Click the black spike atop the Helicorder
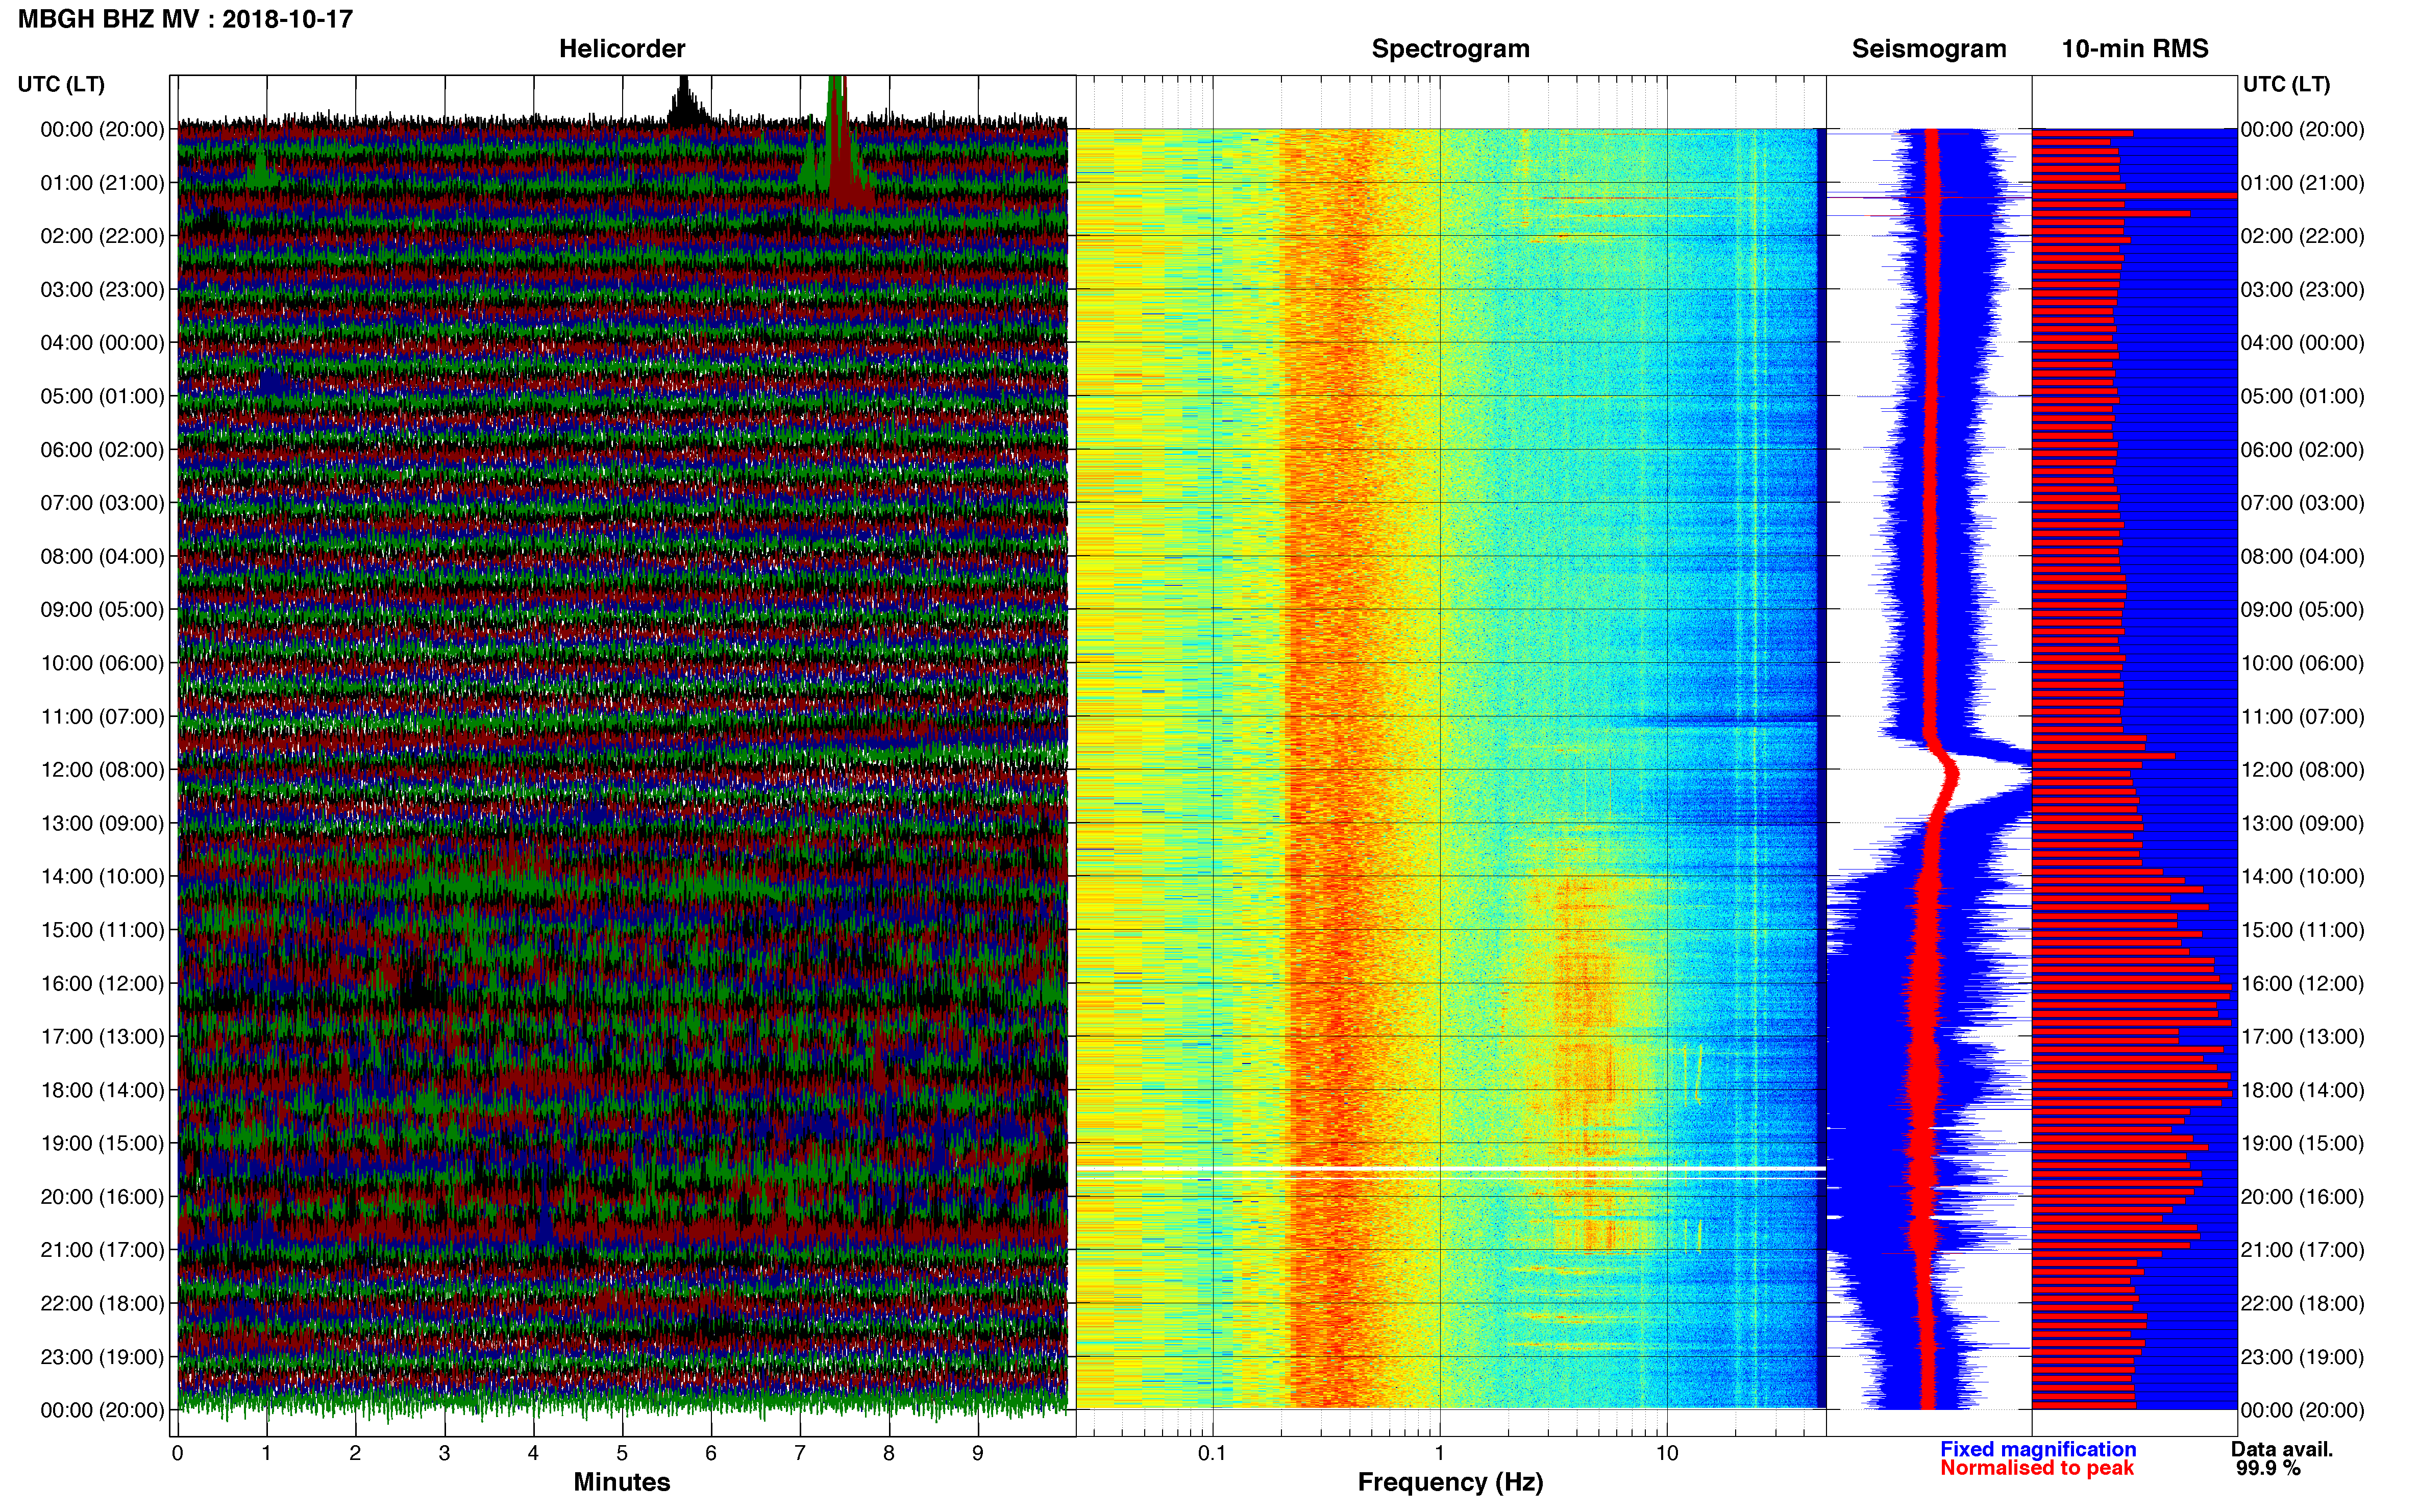2419x1512 pixels. pos(684,102)
